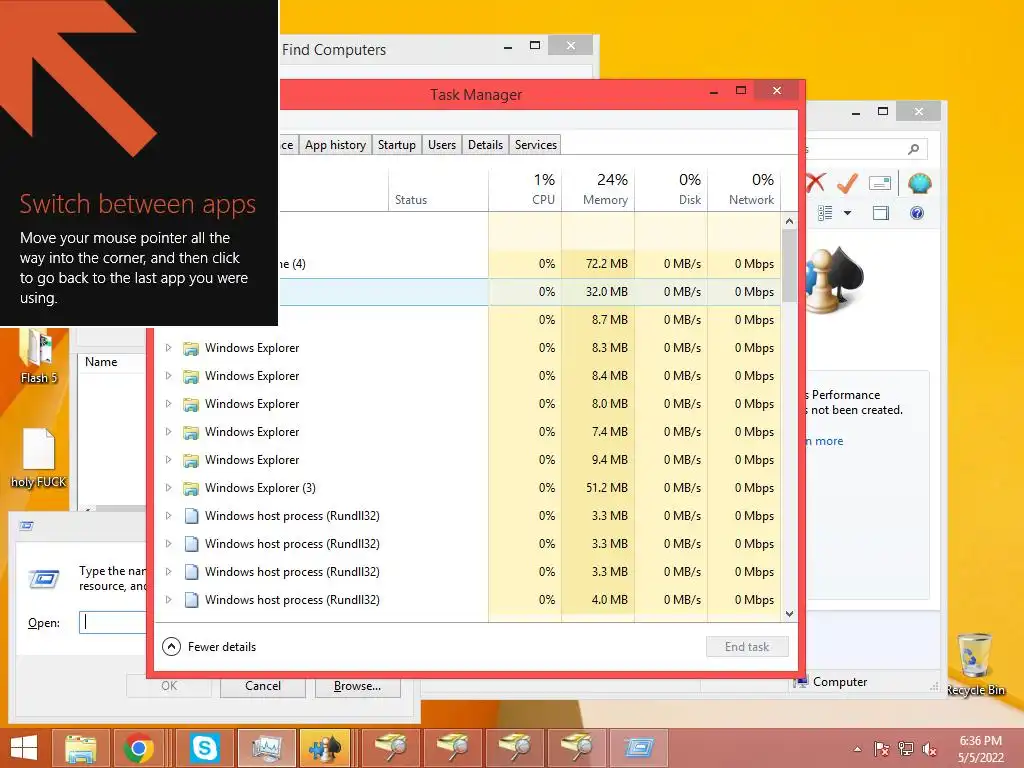1024x768 pixels.
Task: Click the search magnifier in the Games window
Action: click(x=914, y=150)
